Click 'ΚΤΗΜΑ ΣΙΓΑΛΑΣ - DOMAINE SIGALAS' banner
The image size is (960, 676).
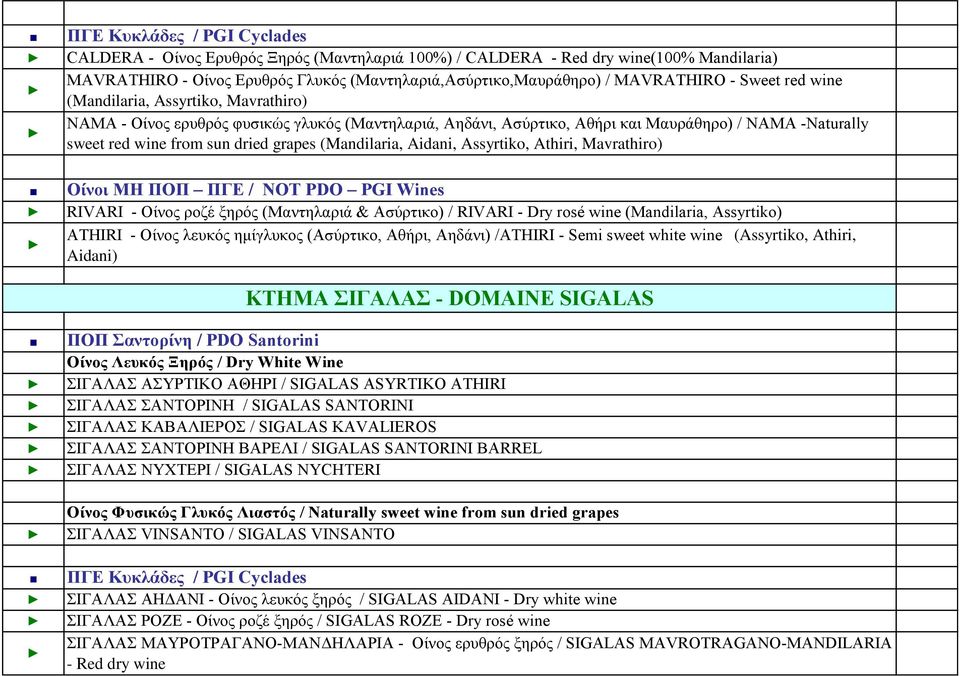coord(449,298)
